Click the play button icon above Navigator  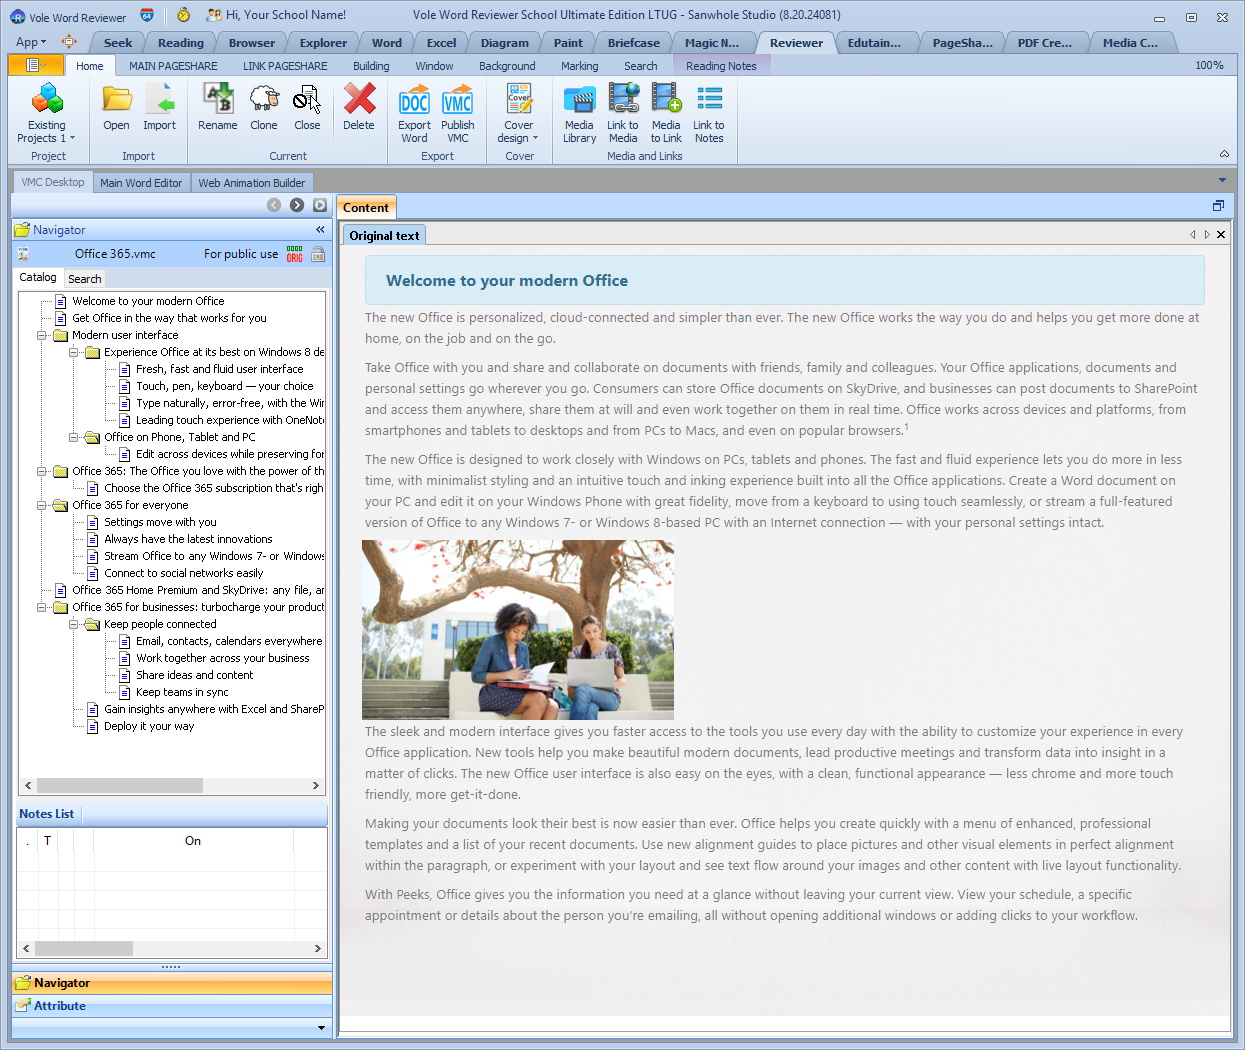[320, 205]
